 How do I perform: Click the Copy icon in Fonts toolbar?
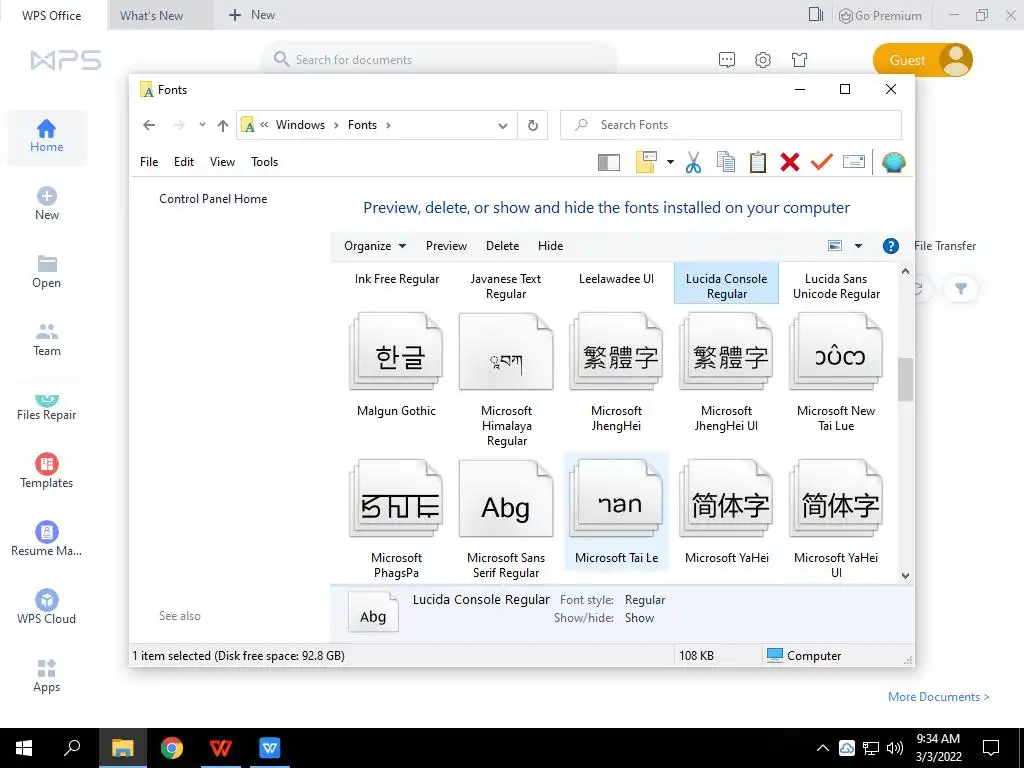click(x=726, y=162)
